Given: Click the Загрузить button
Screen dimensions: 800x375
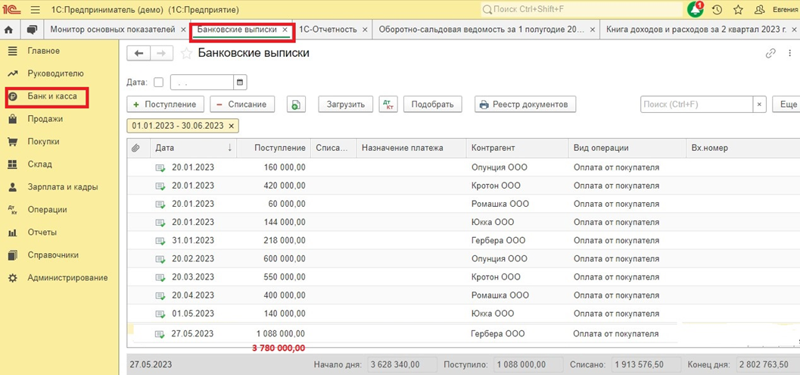Looking at the screenshot, I should point(346,104).
